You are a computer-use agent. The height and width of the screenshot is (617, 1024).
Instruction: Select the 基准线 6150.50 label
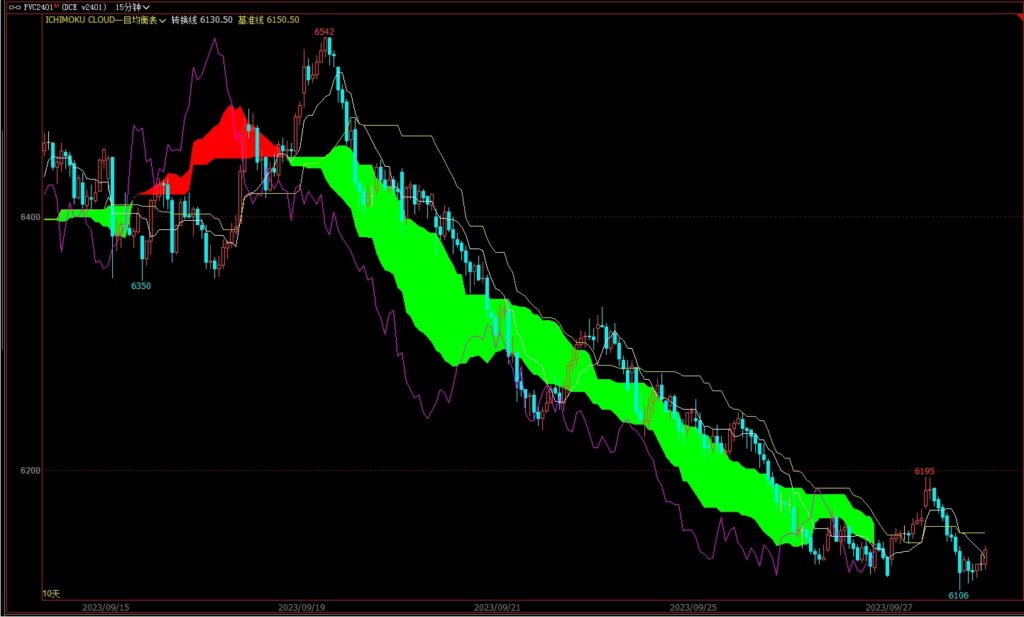pos(267,19)
